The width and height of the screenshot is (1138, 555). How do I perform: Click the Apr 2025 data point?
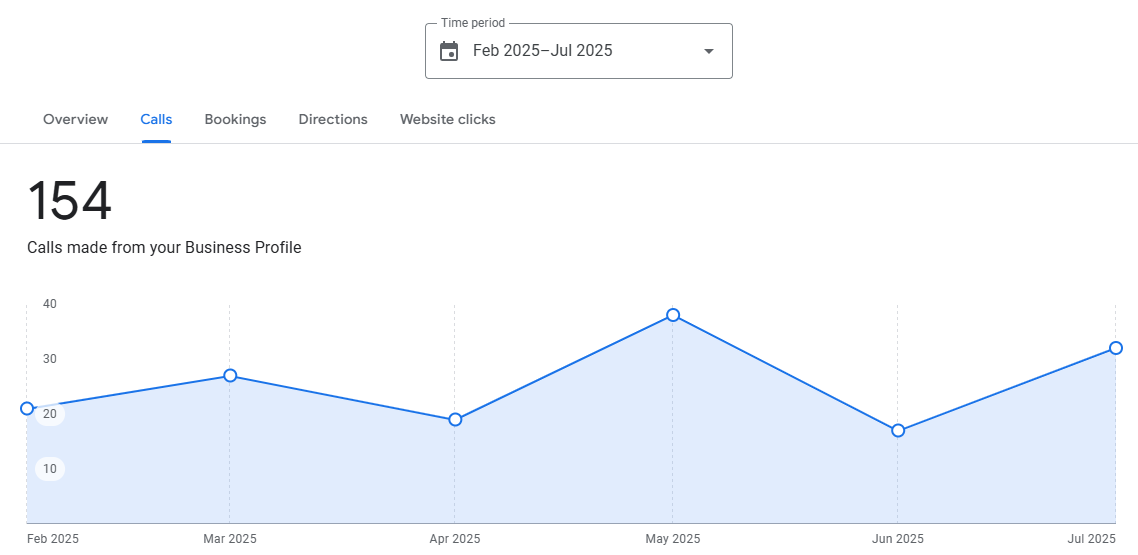point(455,420)
